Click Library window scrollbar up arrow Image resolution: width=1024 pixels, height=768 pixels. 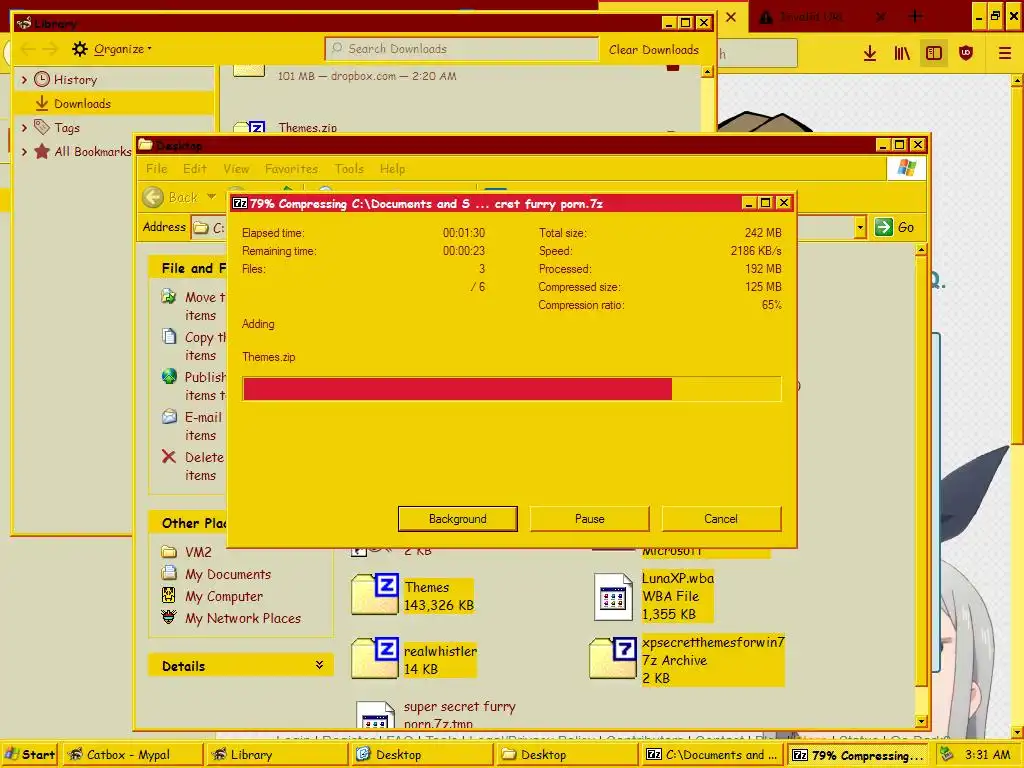(x=707, y=72)
